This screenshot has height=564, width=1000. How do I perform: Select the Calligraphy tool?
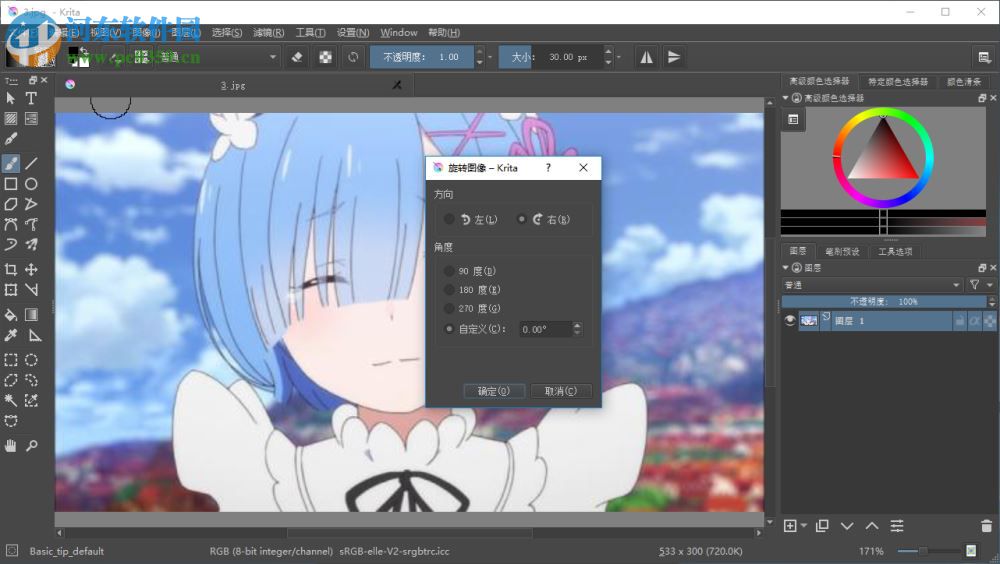pyautogui.click(x=11, y=138)
